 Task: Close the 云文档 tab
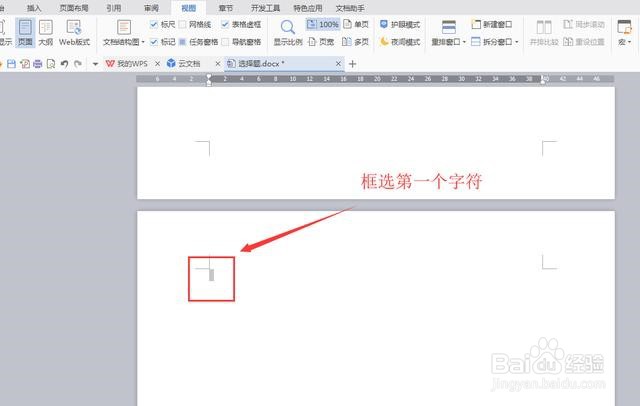(x=218, y=64)
